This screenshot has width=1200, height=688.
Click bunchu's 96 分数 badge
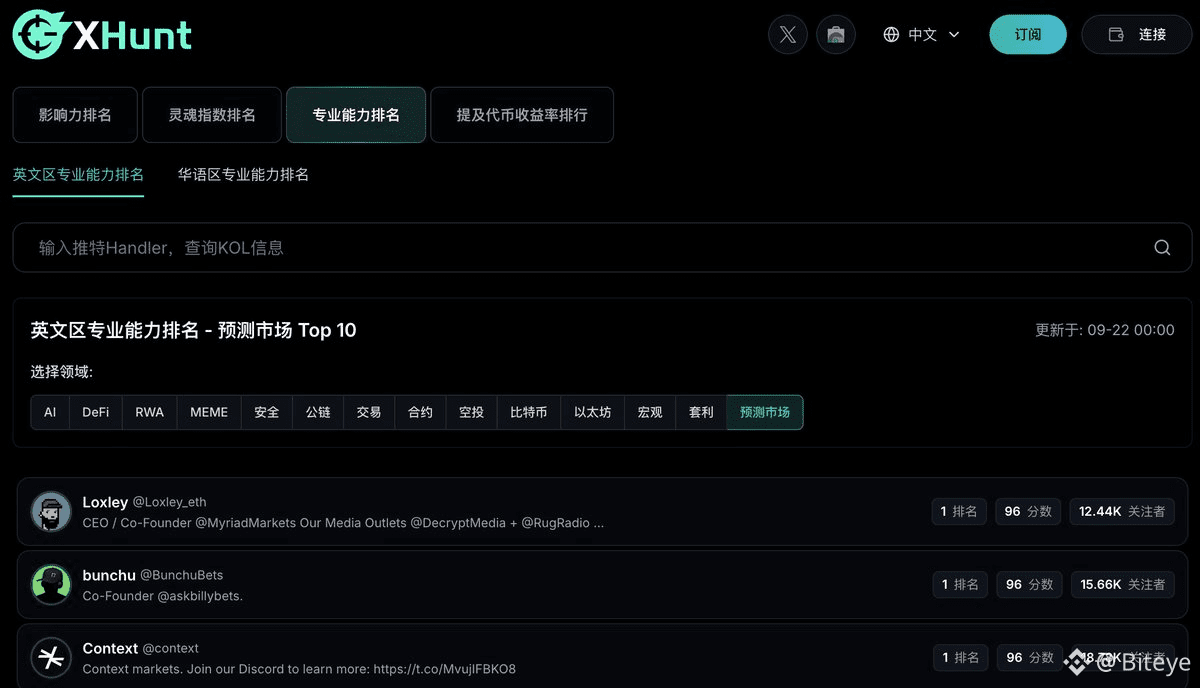[x=1028, y=584]
